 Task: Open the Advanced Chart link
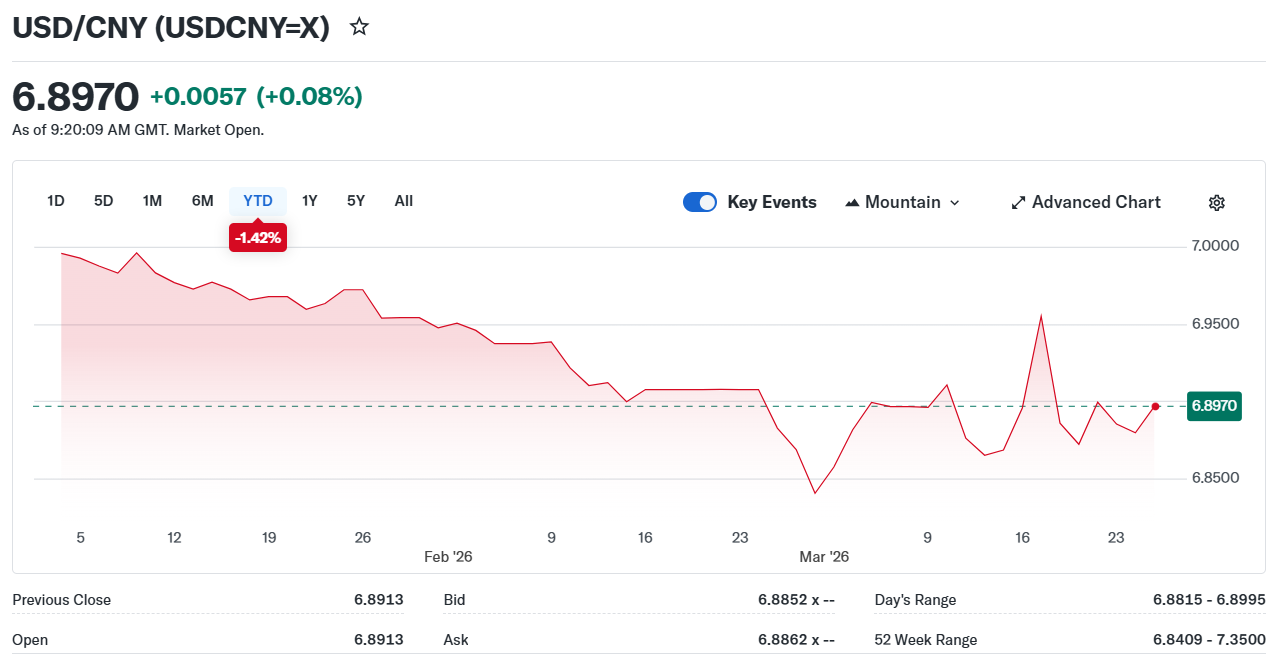point(1096,202)
